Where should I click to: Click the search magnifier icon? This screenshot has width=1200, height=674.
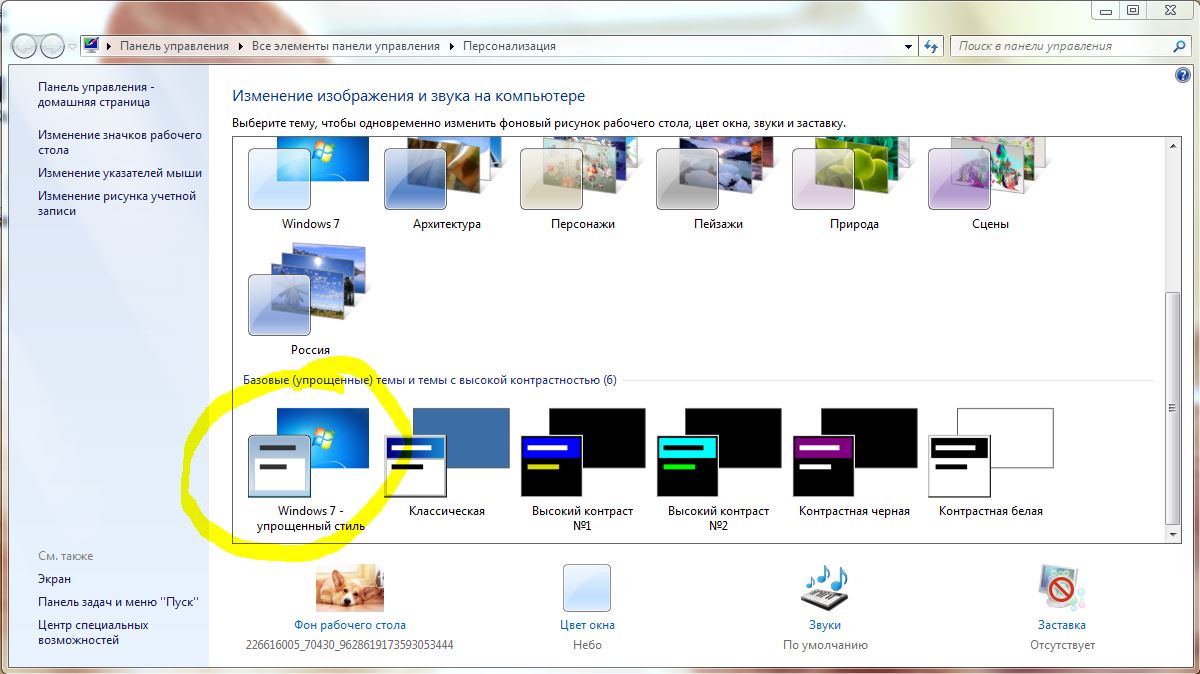(x=1179, y=46)
